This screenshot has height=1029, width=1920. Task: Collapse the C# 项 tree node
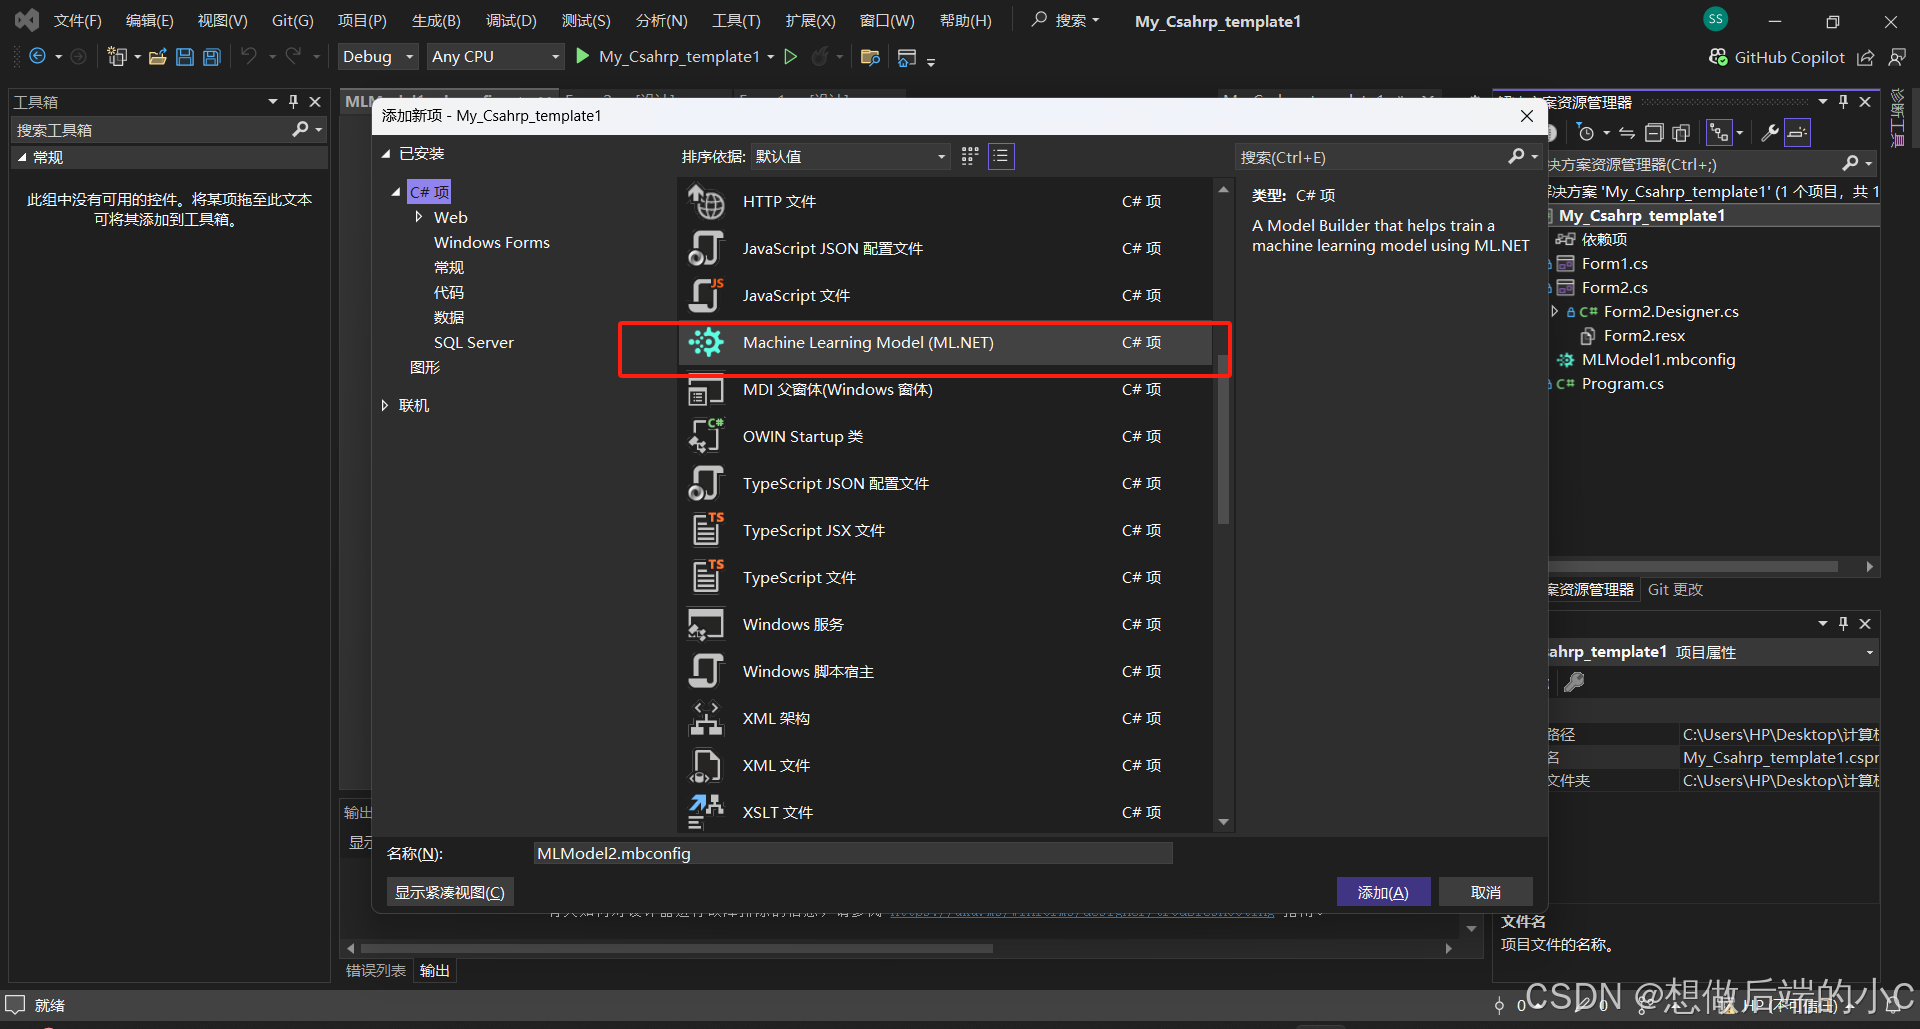pos(397,191)
